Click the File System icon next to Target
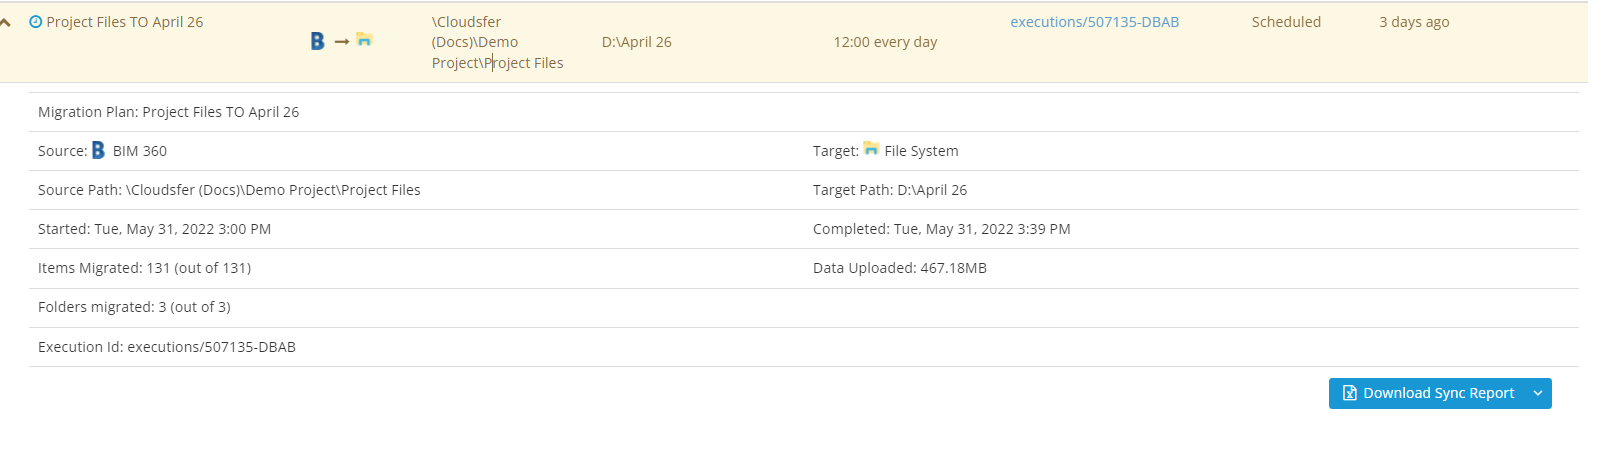Image resolution: width=1604 pixels, height=460 pixels. click(871, 149)
